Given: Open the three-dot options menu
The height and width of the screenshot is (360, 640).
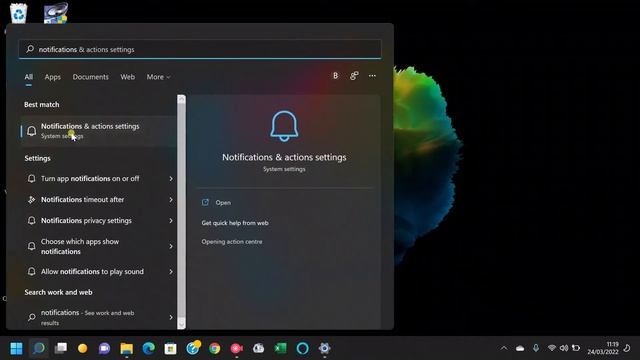Looking at the screenshot, I should [x=372, y=76].
